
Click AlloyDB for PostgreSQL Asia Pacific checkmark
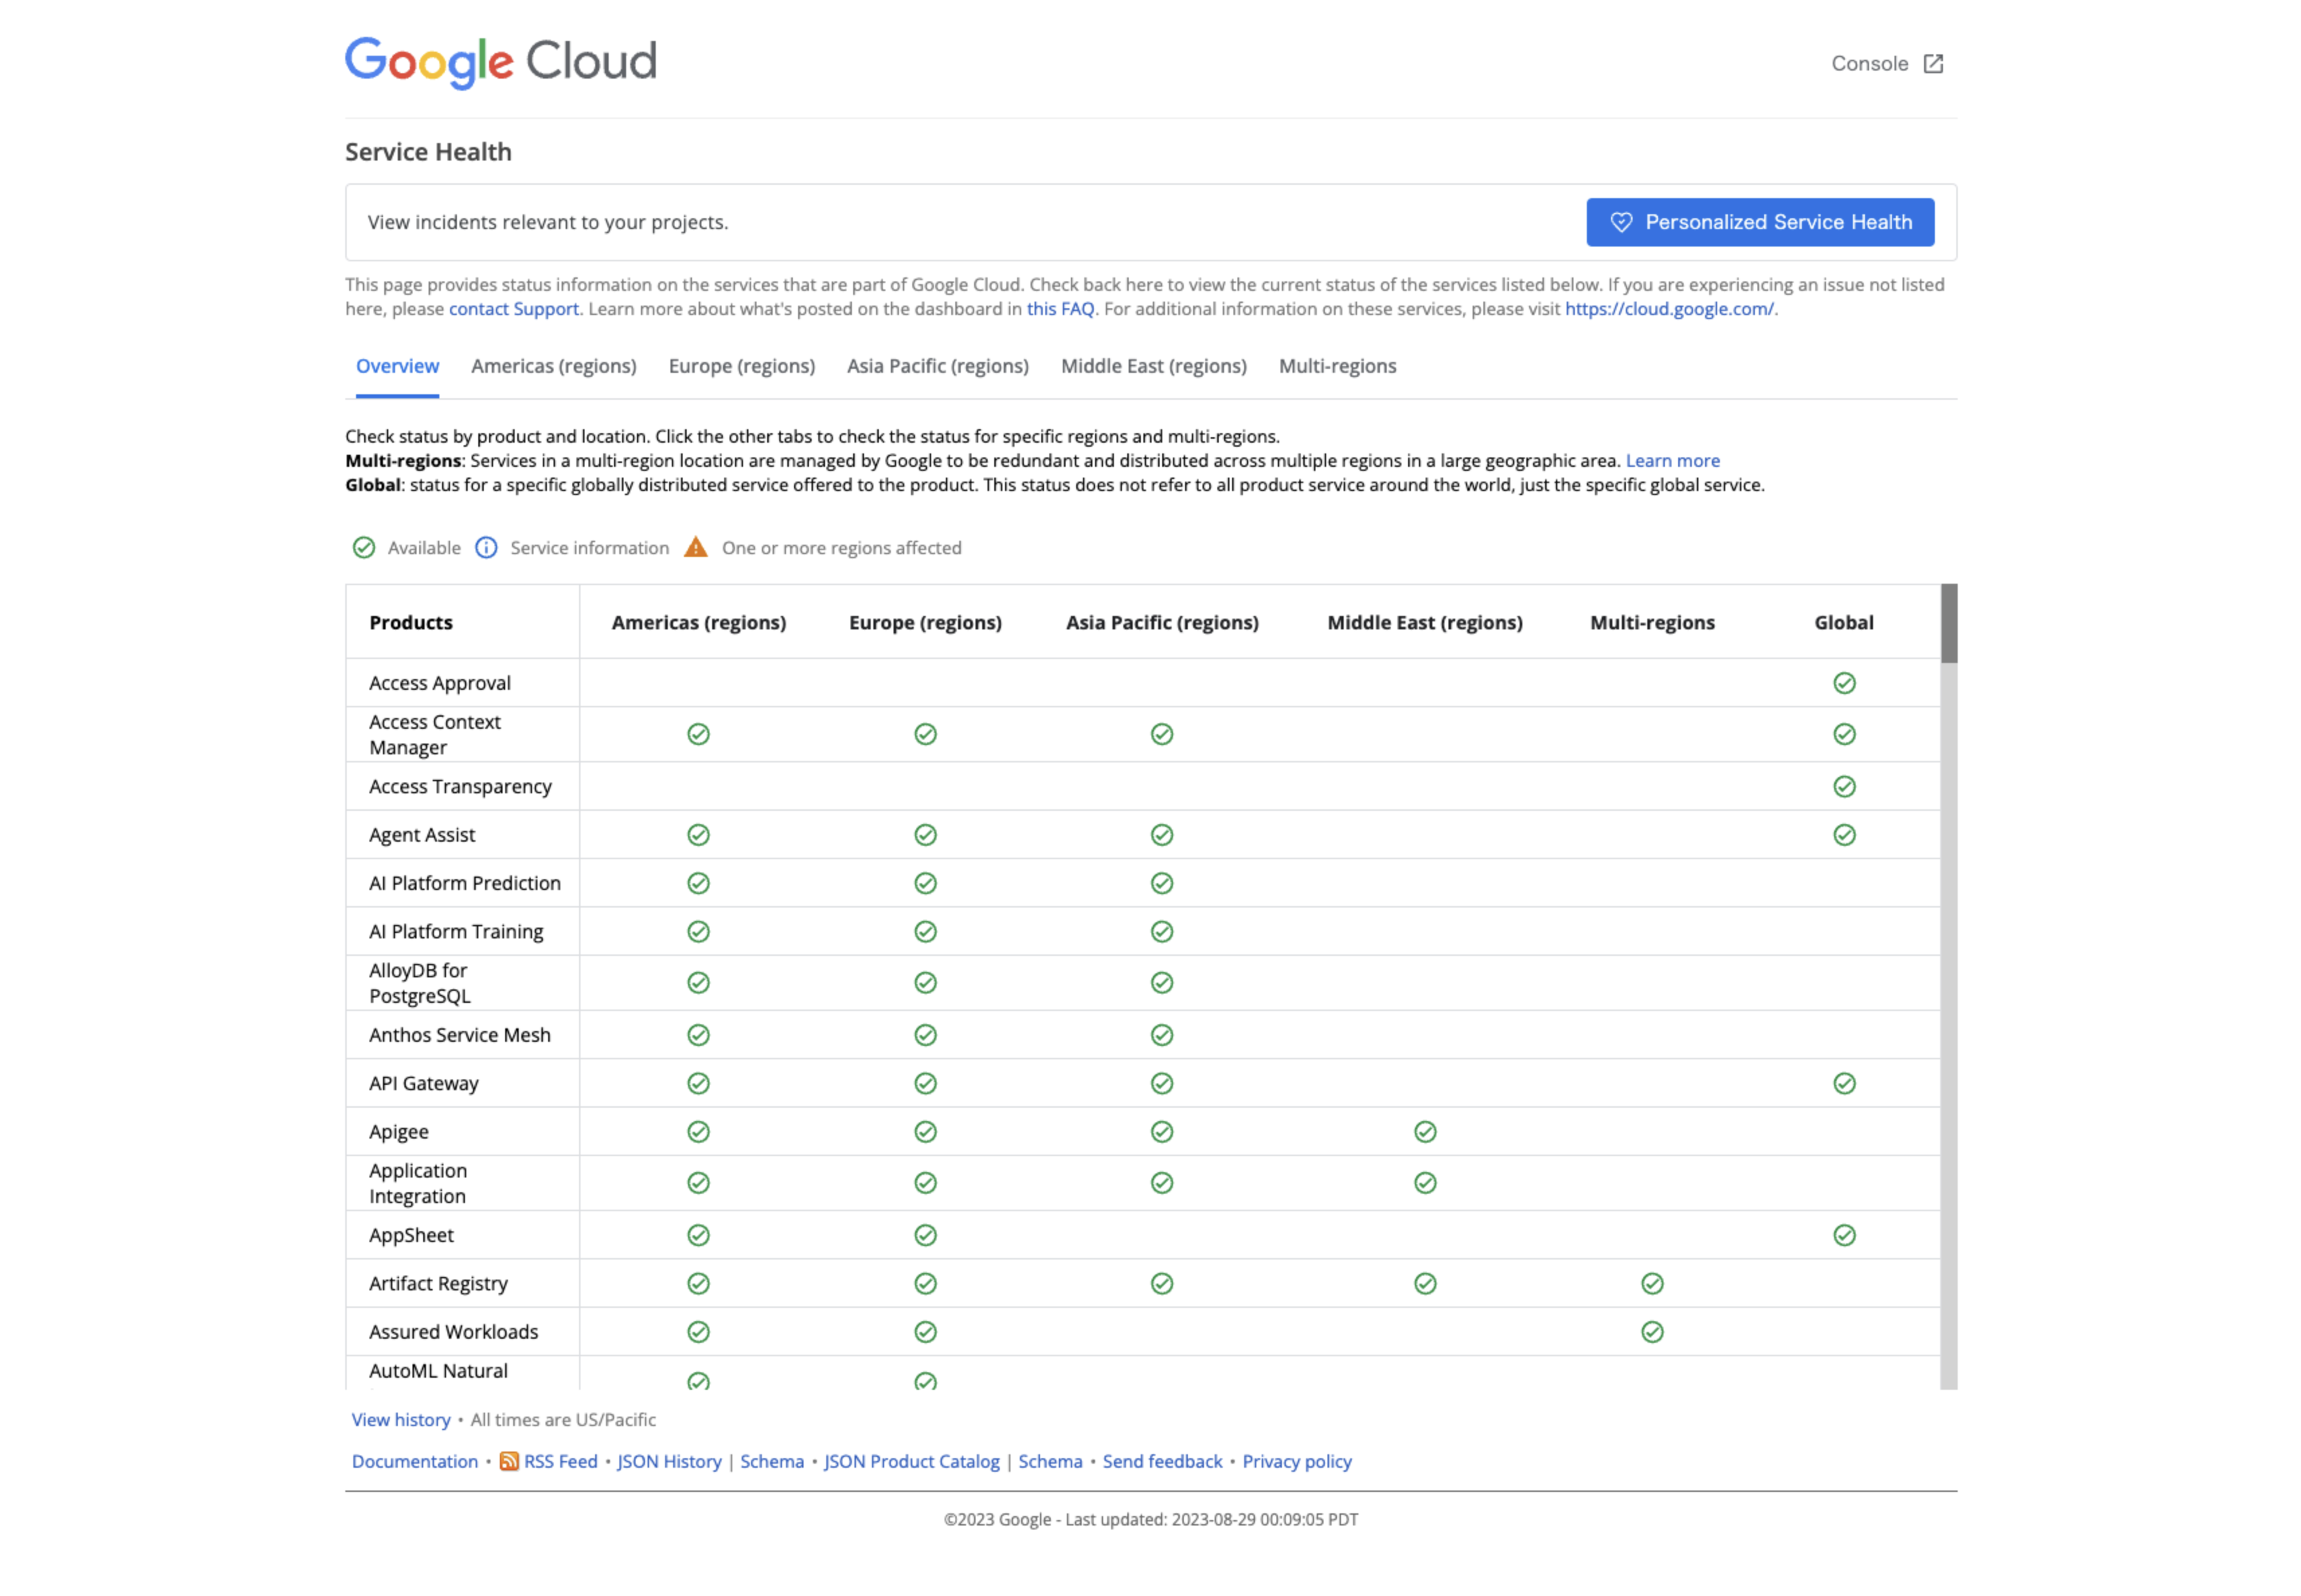click(x=1161, y=983)
